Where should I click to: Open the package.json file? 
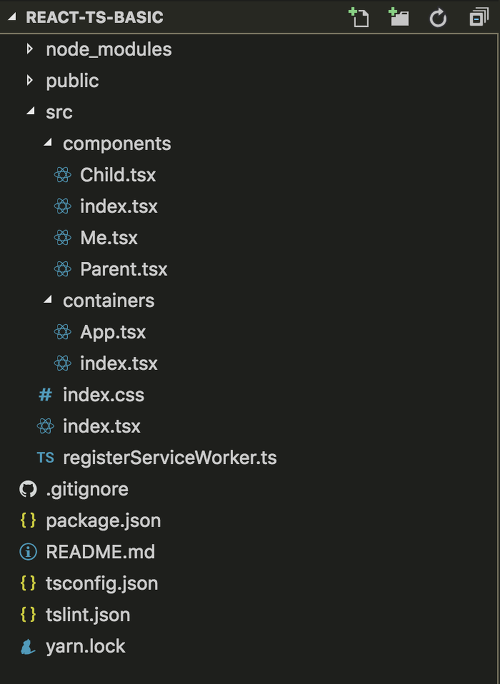point(103,521)
